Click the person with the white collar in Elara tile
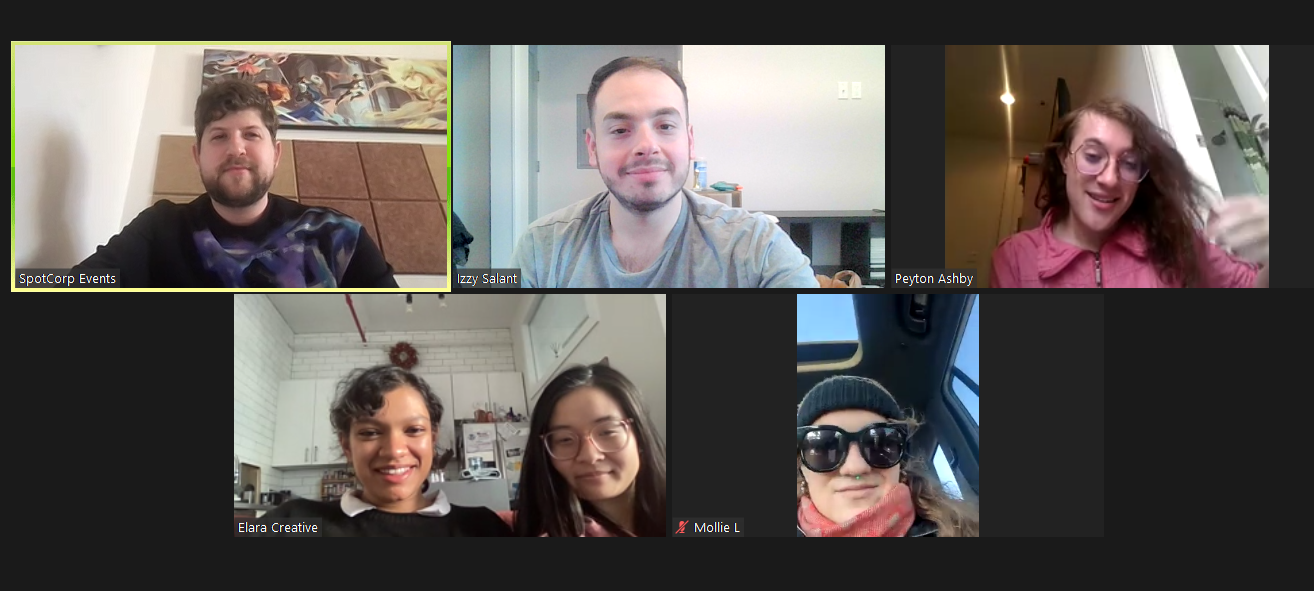 pyautogui.click(x=392, y=455)
